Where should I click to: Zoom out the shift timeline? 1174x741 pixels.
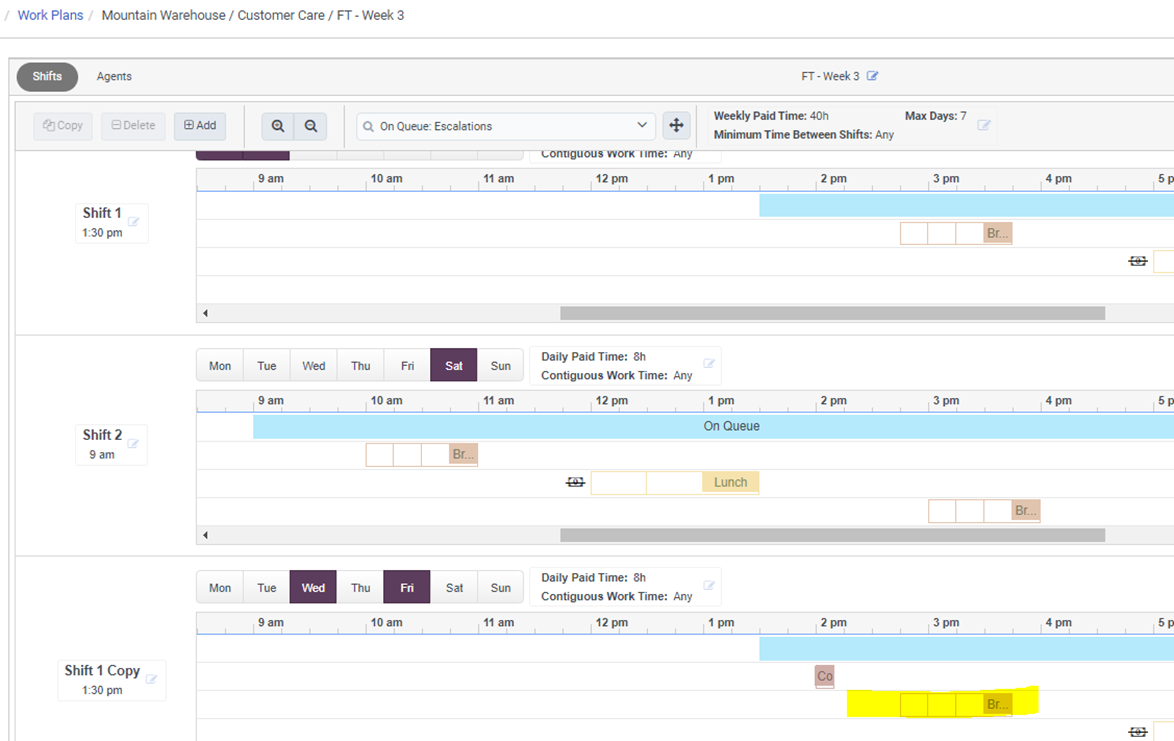[311, 126]
